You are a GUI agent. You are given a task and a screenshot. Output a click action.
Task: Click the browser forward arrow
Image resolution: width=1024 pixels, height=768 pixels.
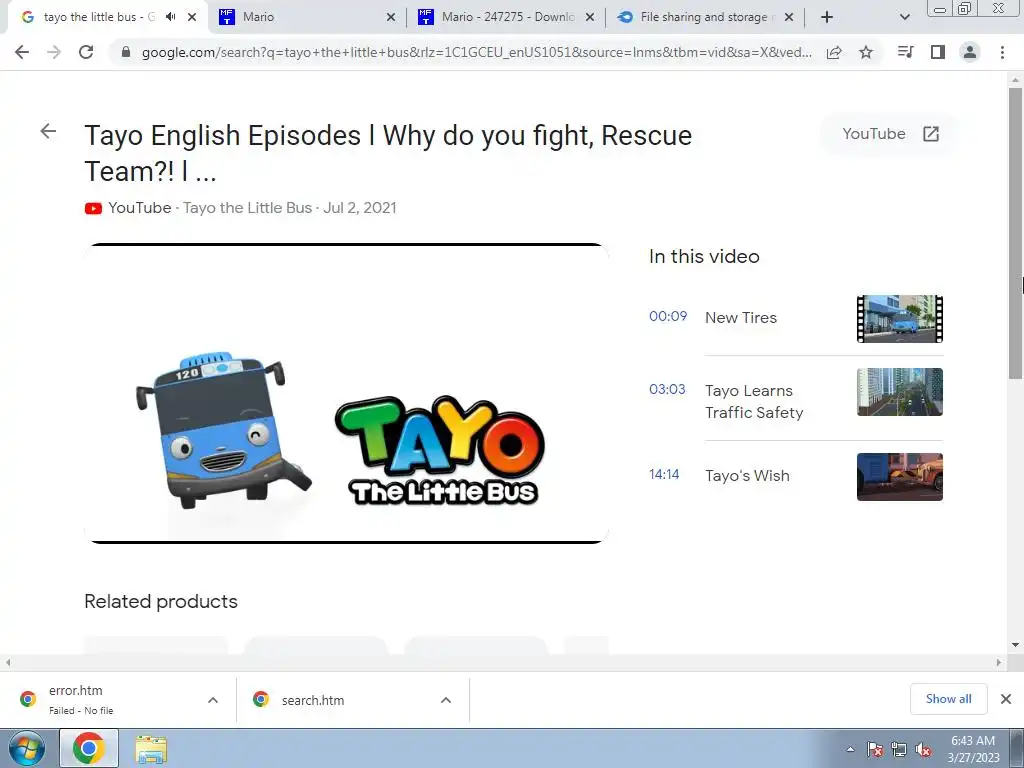[x=54, y=52]
